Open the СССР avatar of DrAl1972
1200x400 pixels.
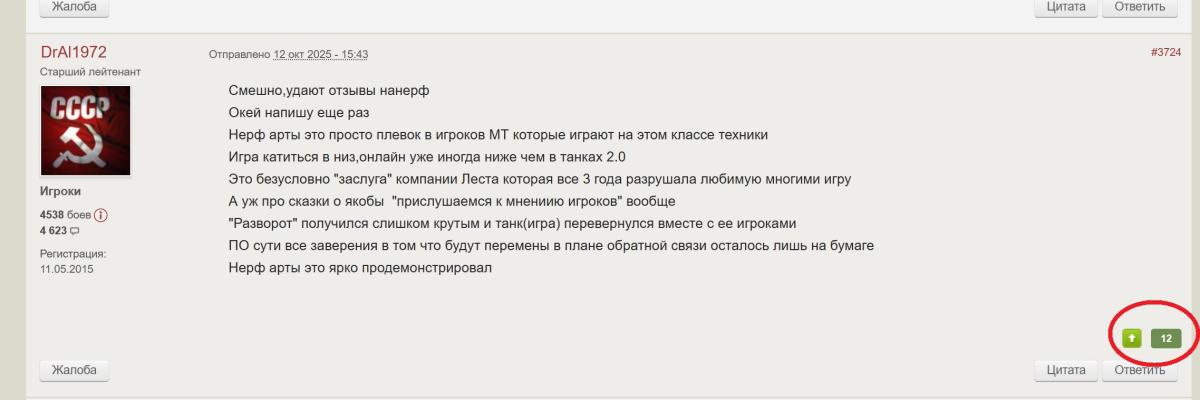(x=85, y=130)
